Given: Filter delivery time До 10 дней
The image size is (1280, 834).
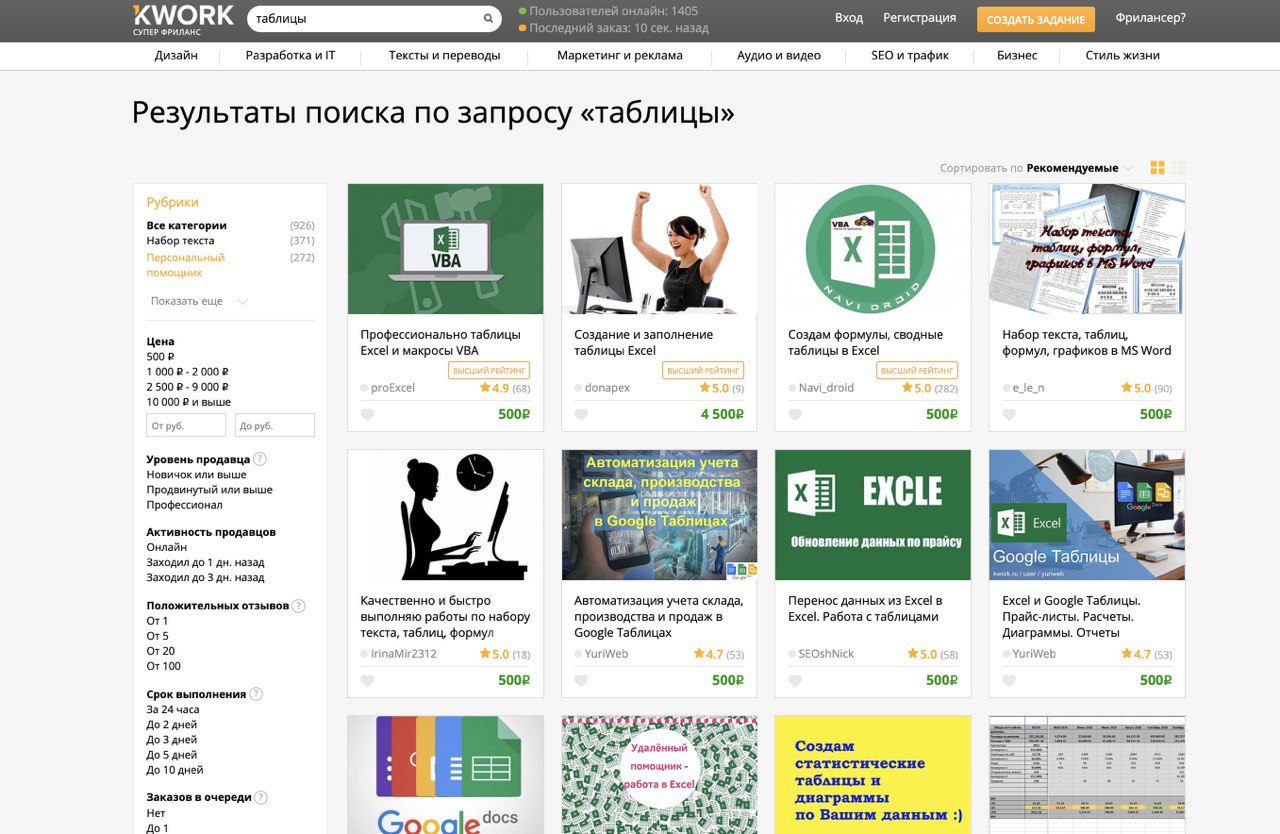Looking at the screenshot, I should pos(175,770).
